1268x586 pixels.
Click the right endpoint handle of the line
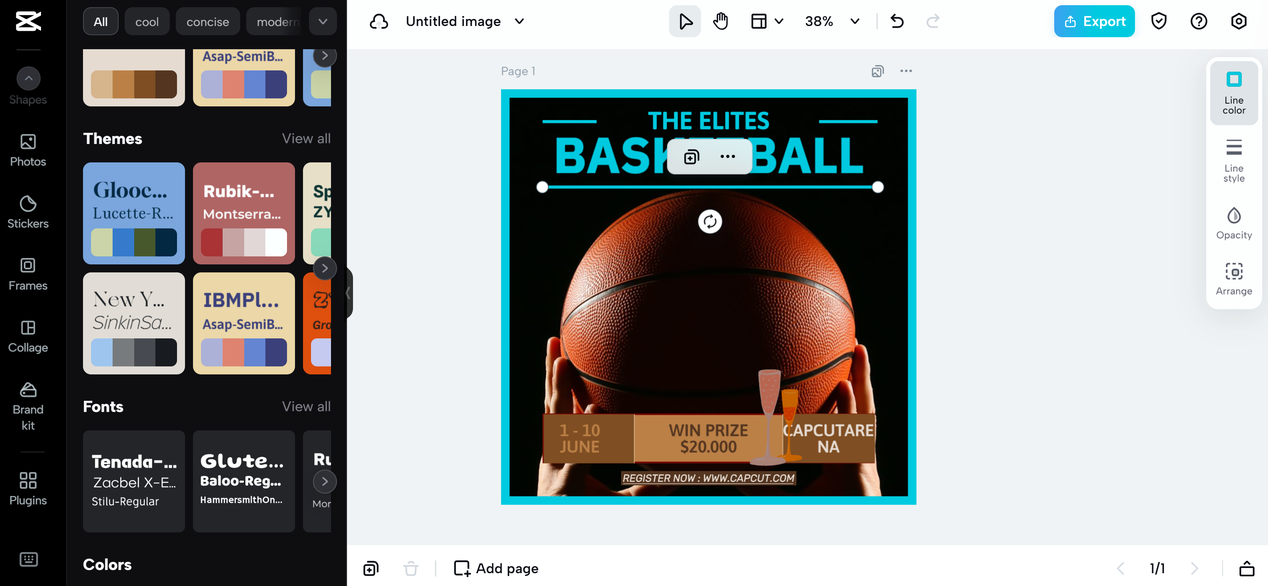pos(878,187)
